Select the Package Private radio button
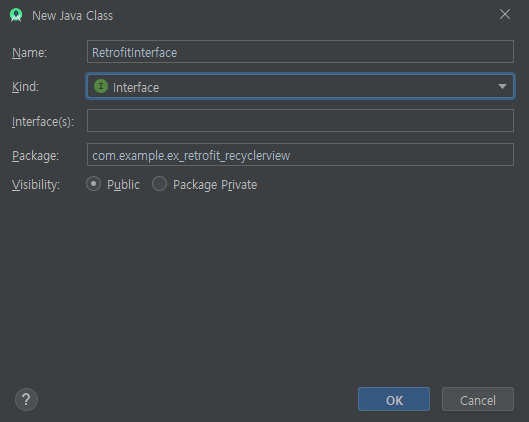529x422 pixels. (159, 184)
